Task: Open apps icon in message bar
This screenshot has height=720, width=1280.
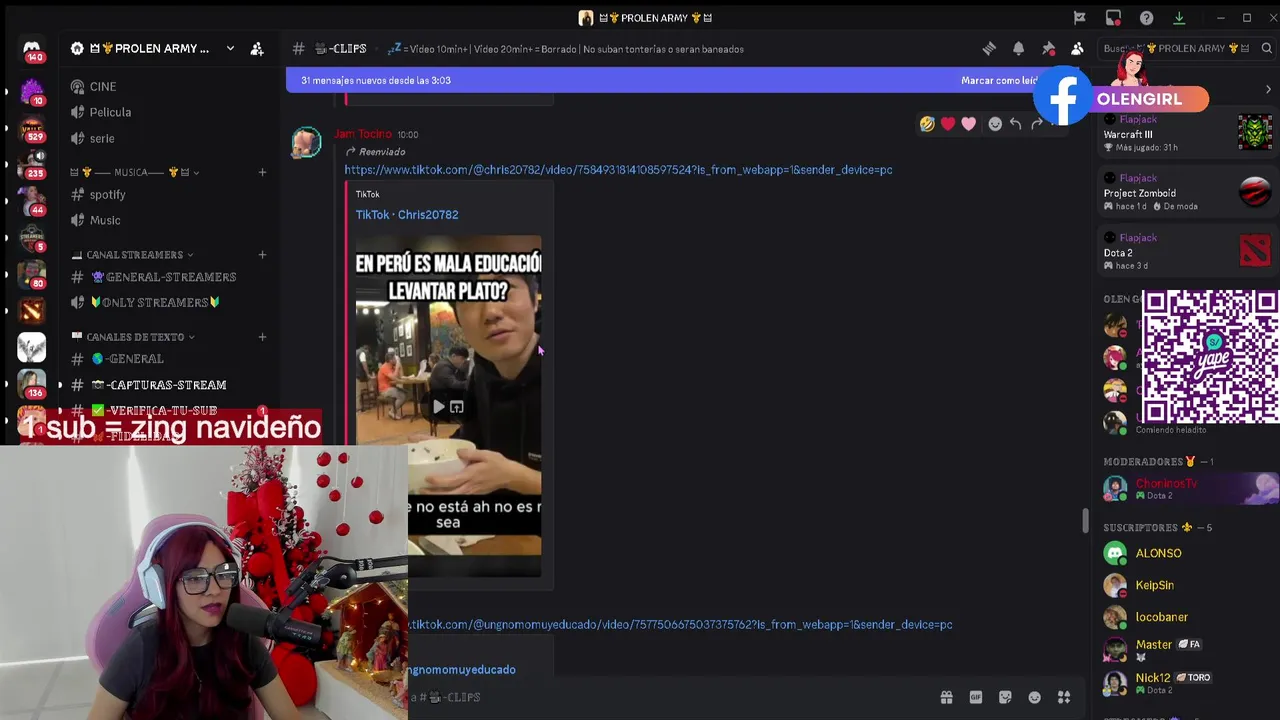Action: pos(1064,697)
